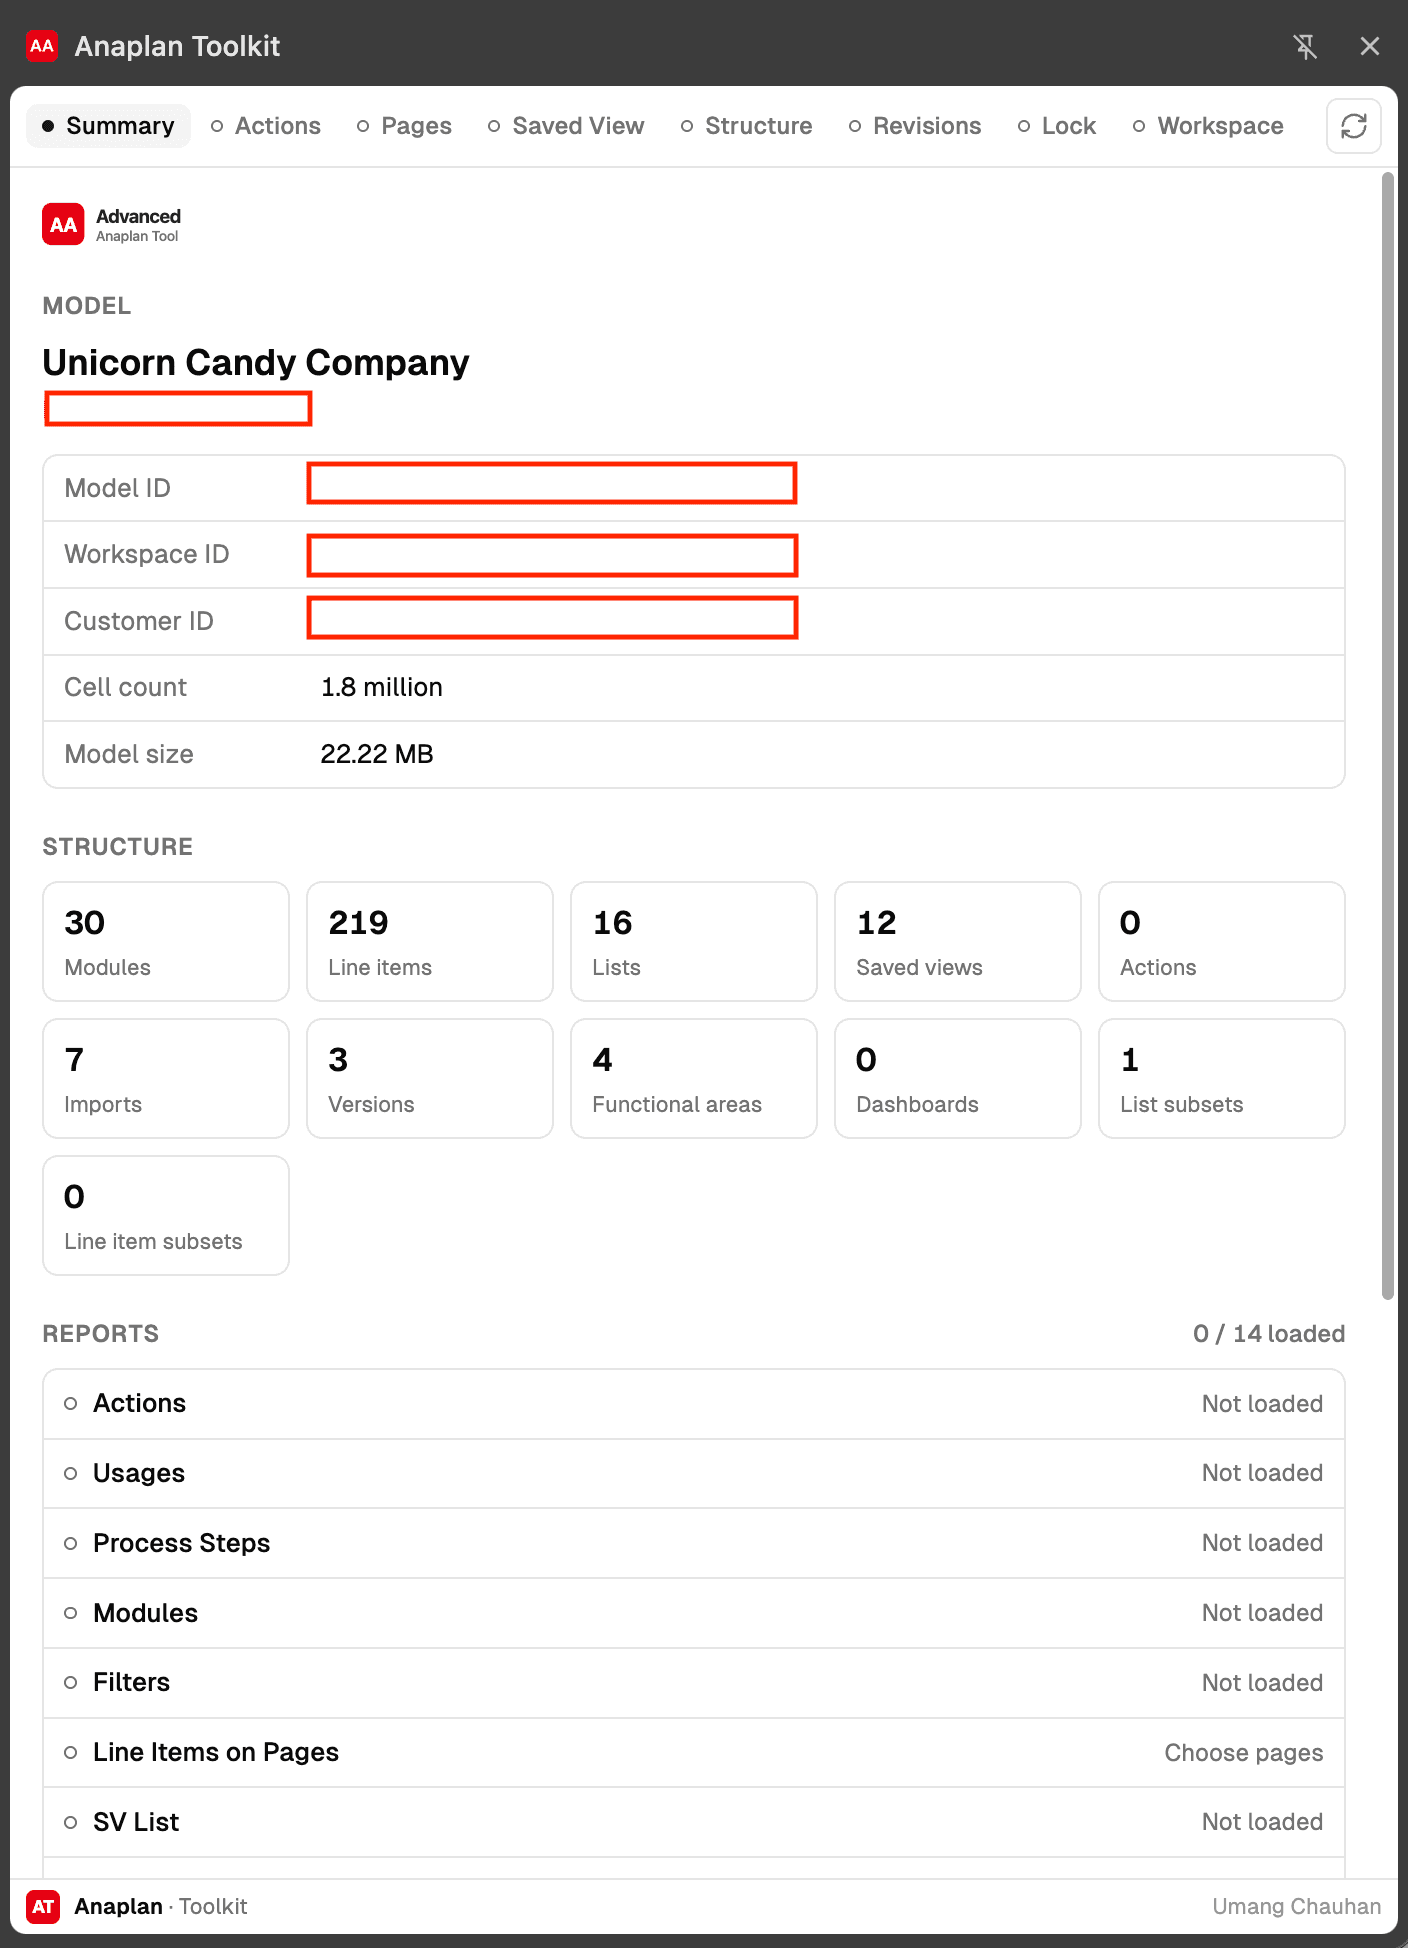Load the Process Steps report
Screen dimensions: 1408x1948
(x=694, y=1543)
